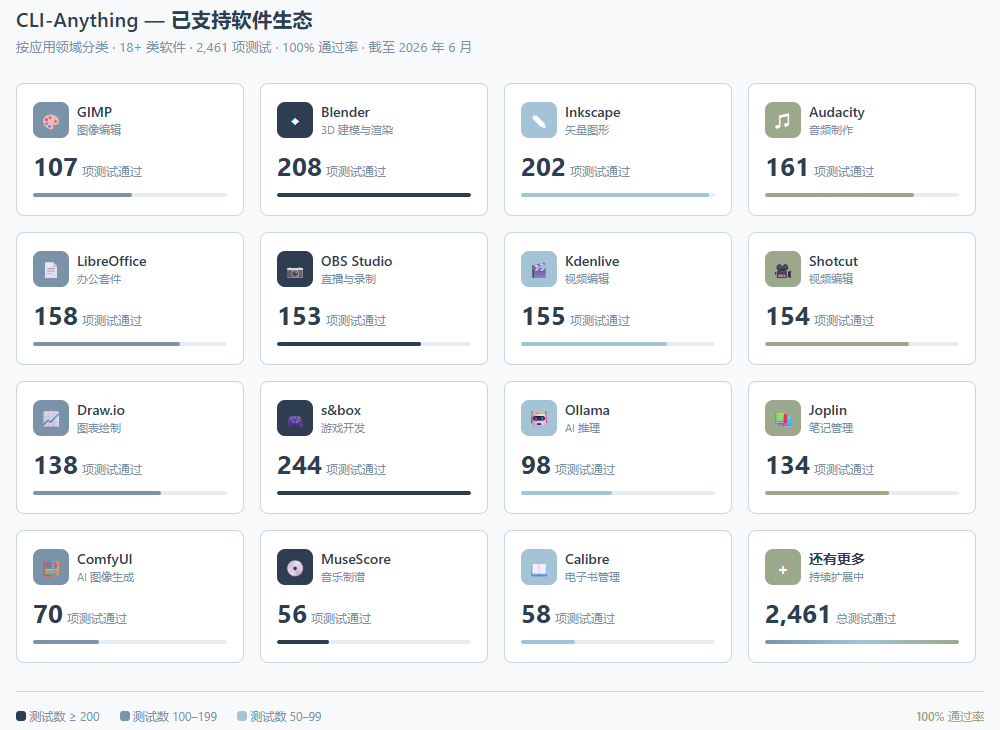
Task: Click the summary line mentioning 18+ 类软件
Action: (244, 48)
